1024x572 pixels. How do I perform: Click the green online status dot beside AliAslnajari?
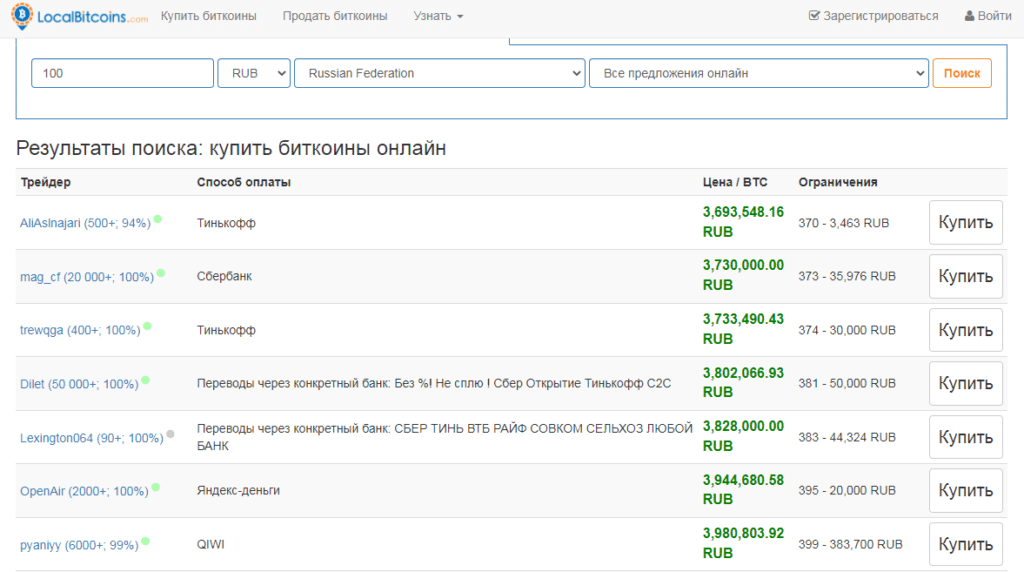(157, 219)
